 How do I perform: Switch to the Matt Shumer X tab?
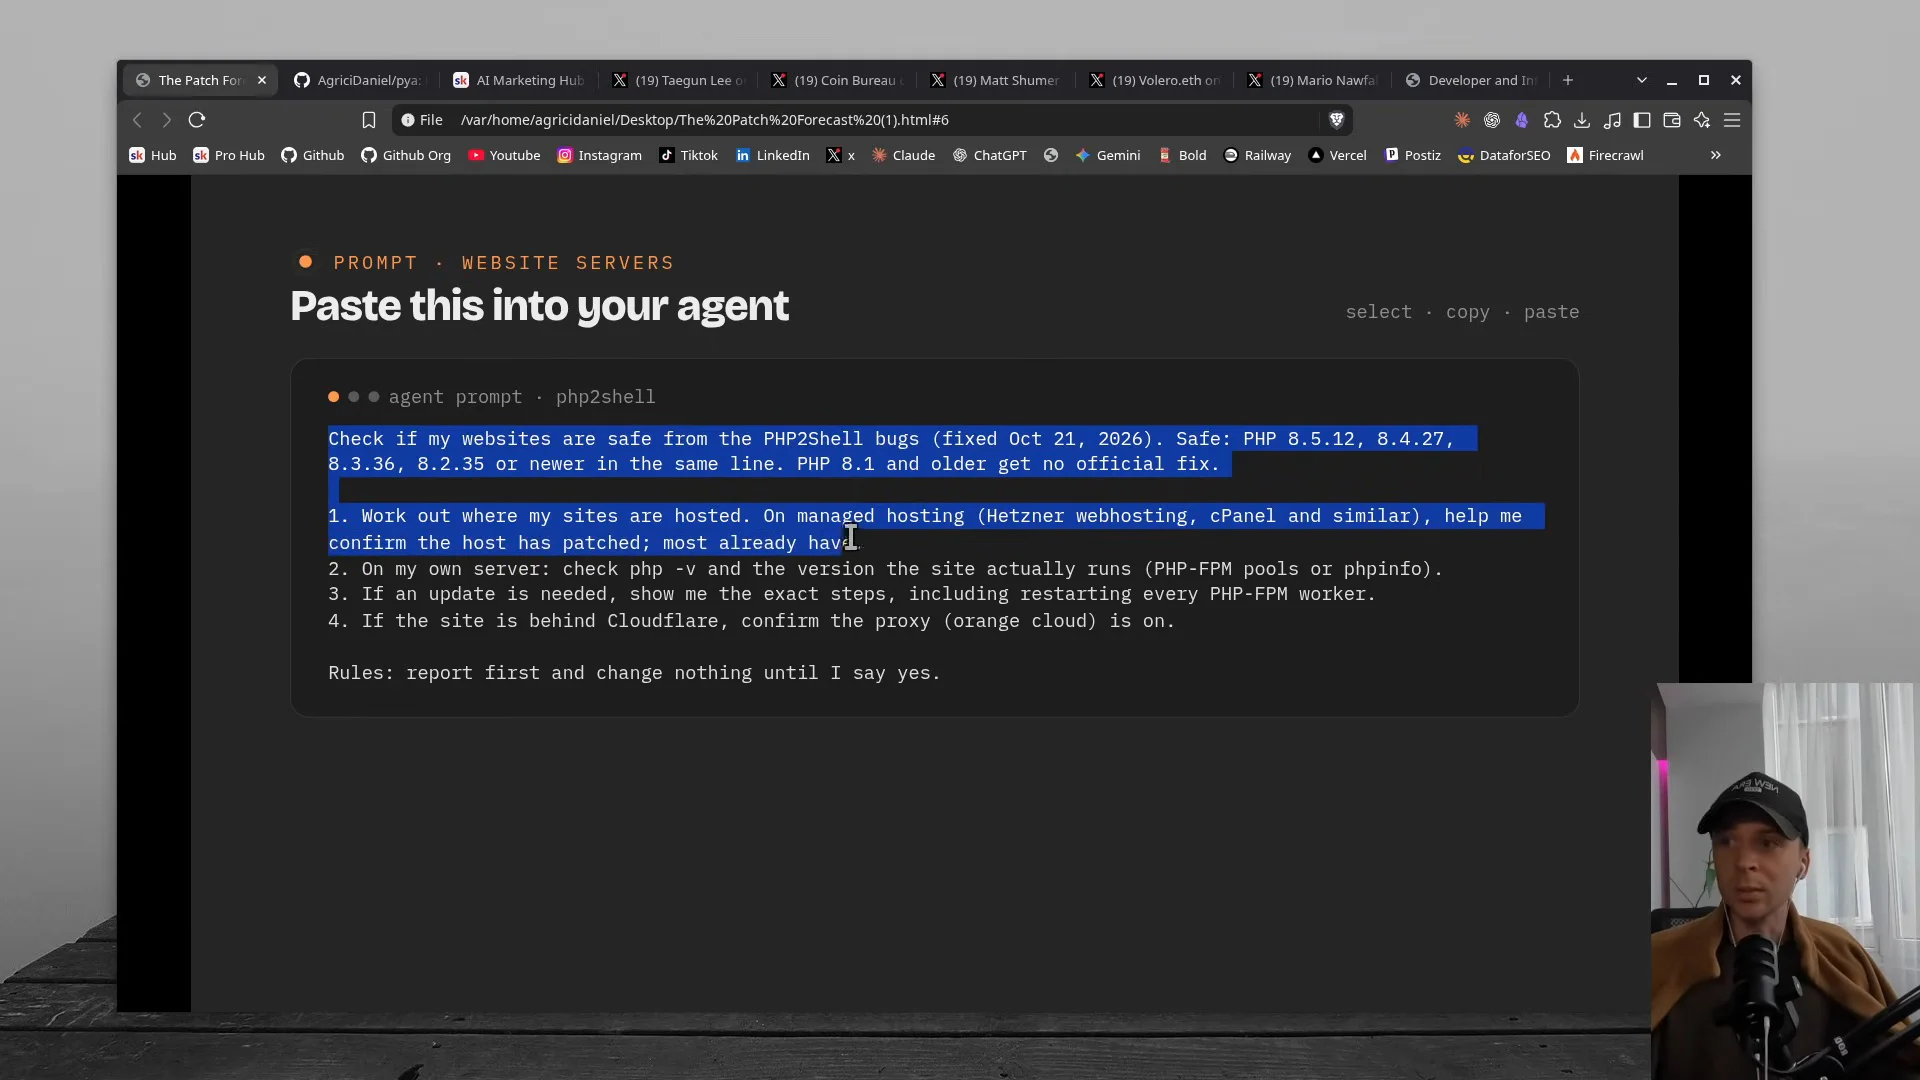tap(998, 80)
